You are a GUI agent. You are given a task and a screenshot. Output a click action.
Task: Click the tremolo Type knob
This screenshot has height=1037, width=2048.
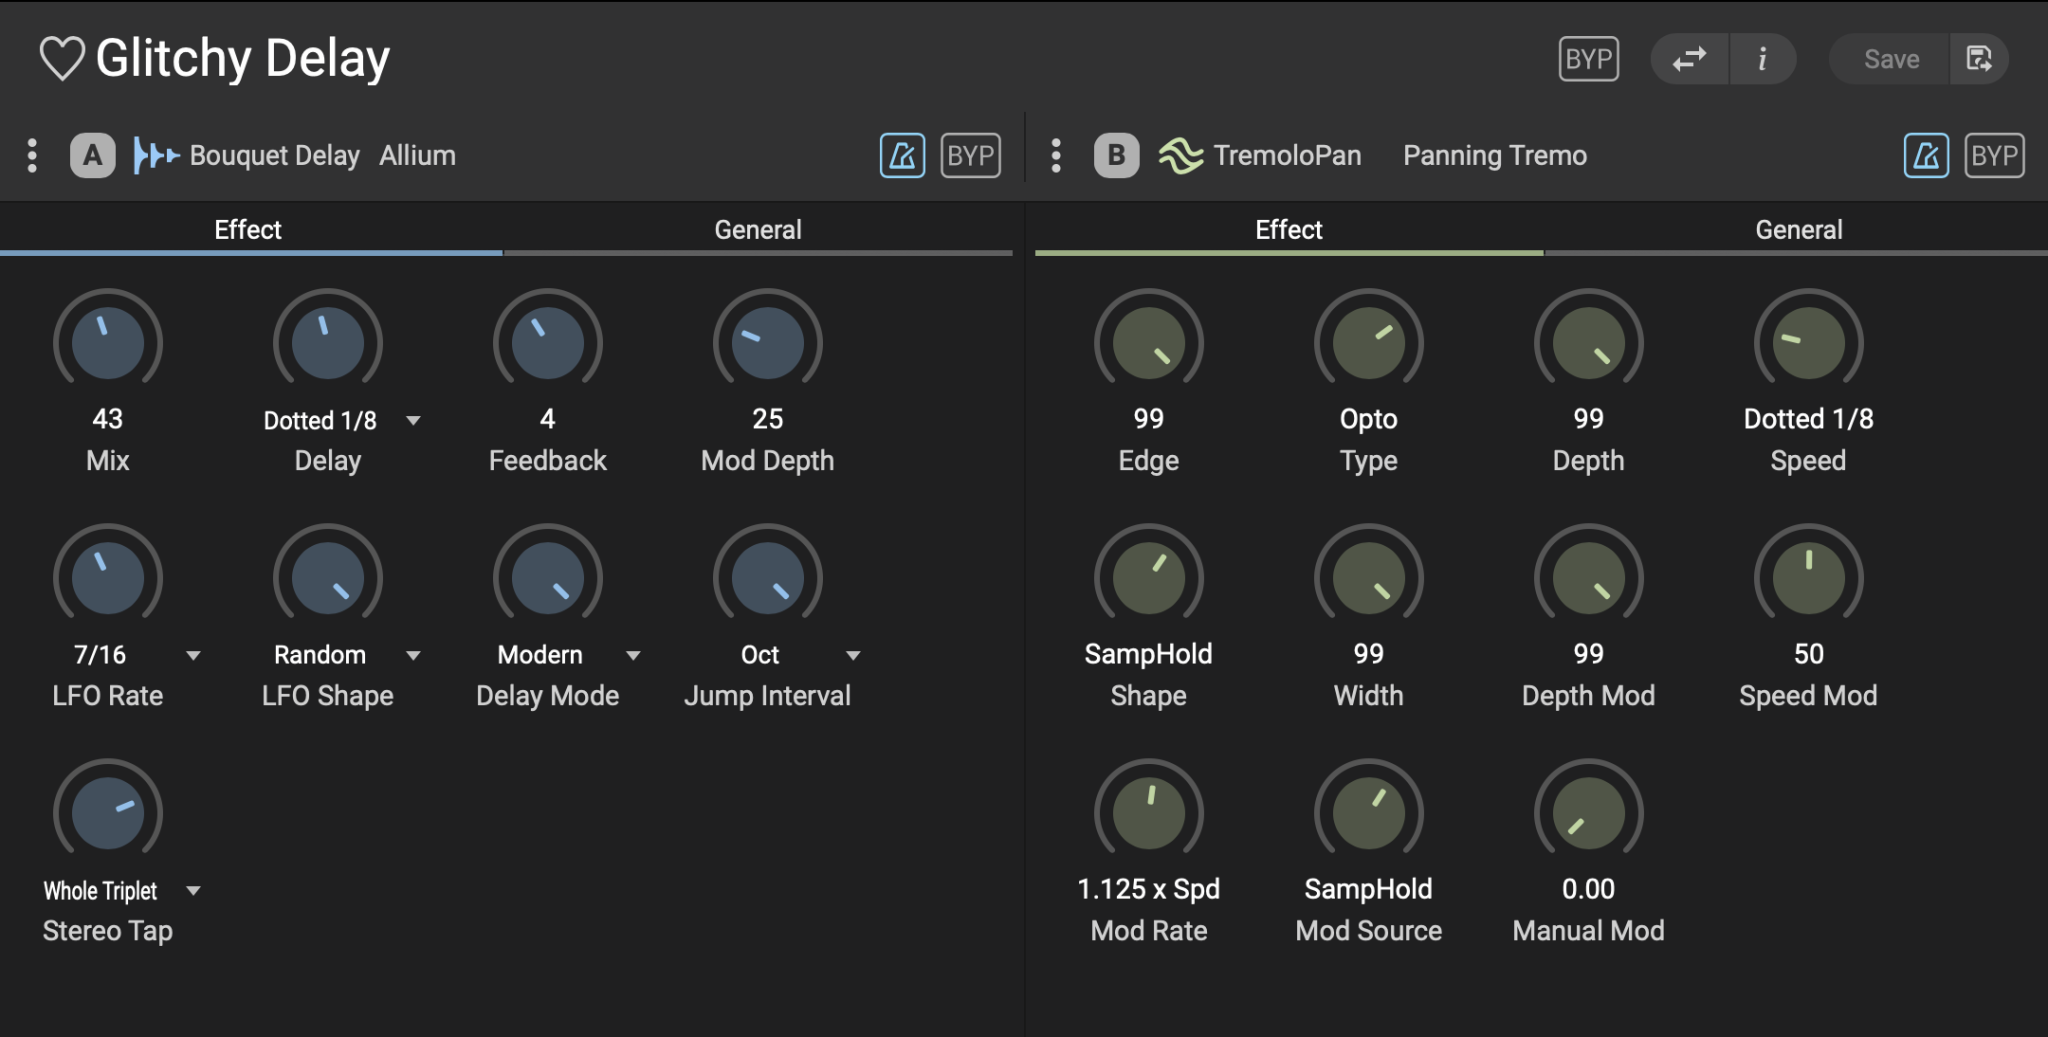(x=1369, y=342)
